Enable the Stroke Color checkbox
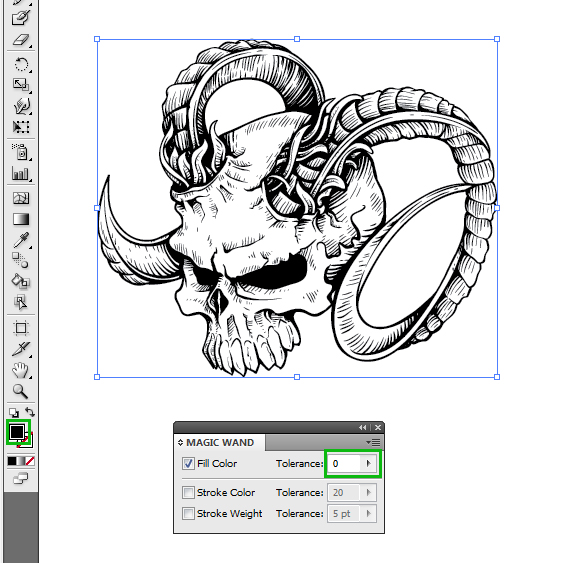Image resolution: width=570 pixels, height=563 pixels. [x=188, y=492]
